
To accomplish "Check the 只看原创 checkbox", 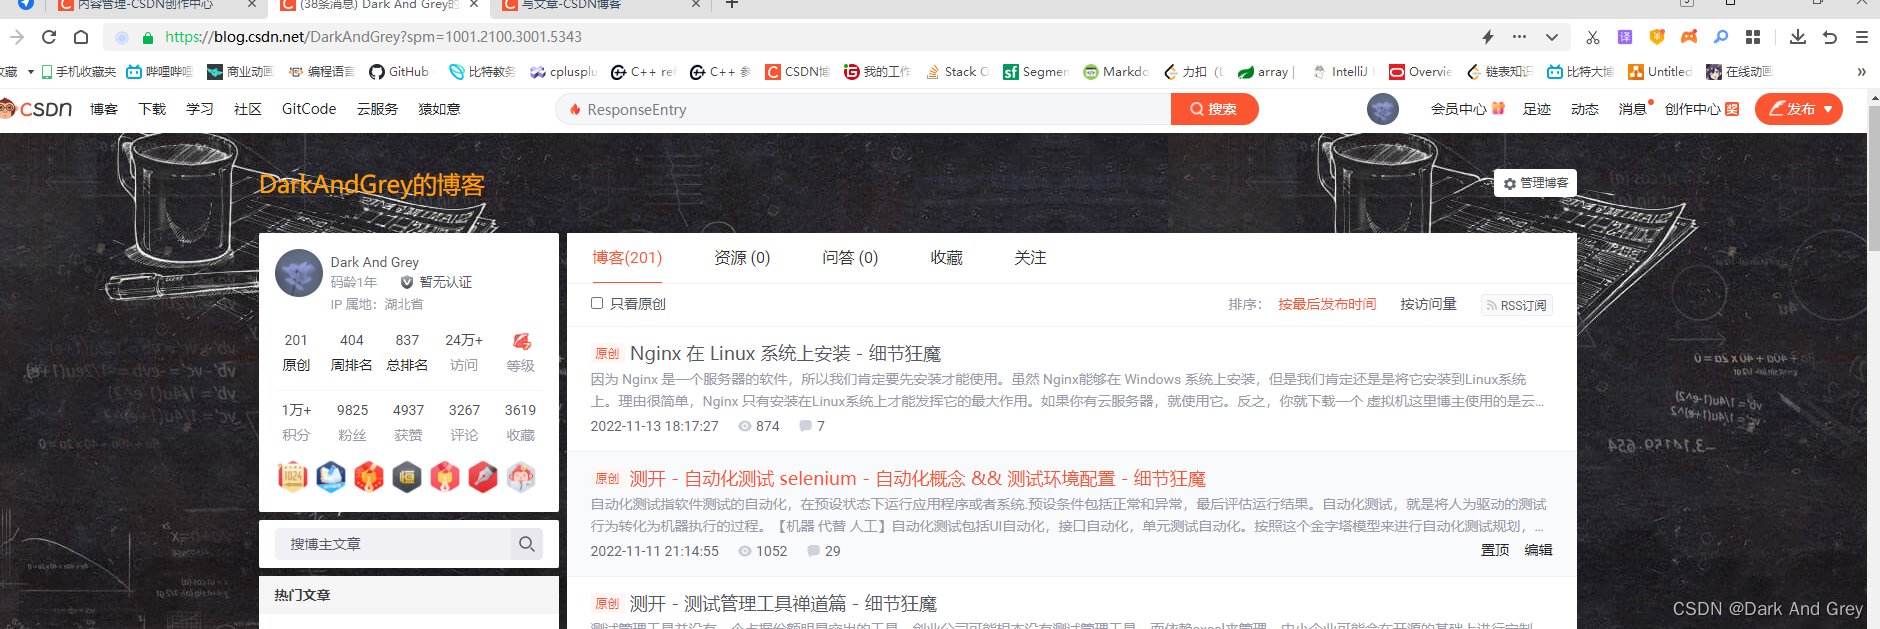I will (597, 303).
